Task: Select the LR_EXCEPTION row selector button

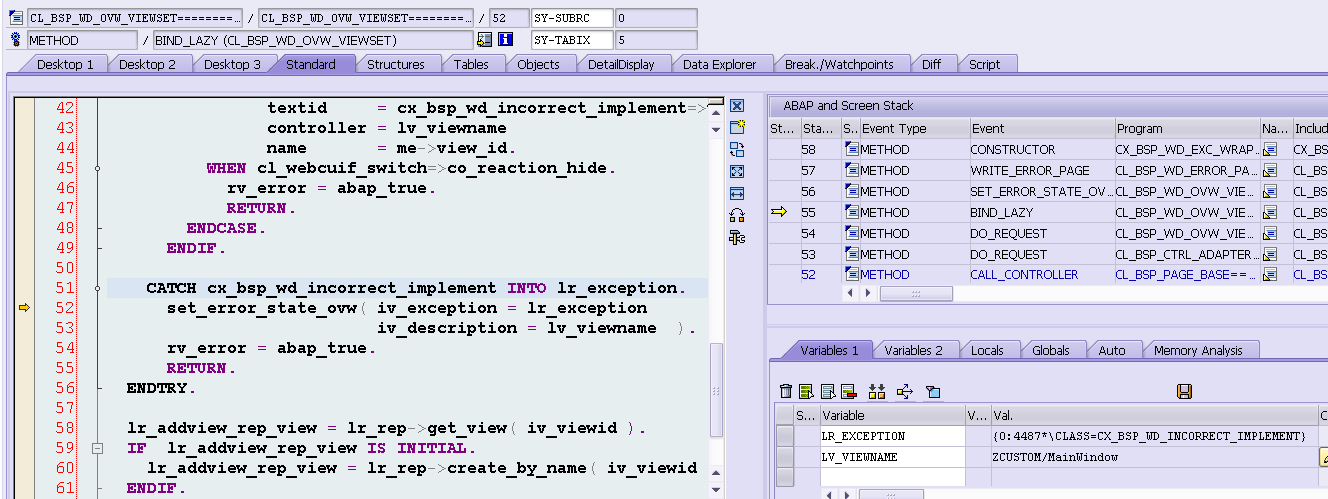Action: point(785,436)
